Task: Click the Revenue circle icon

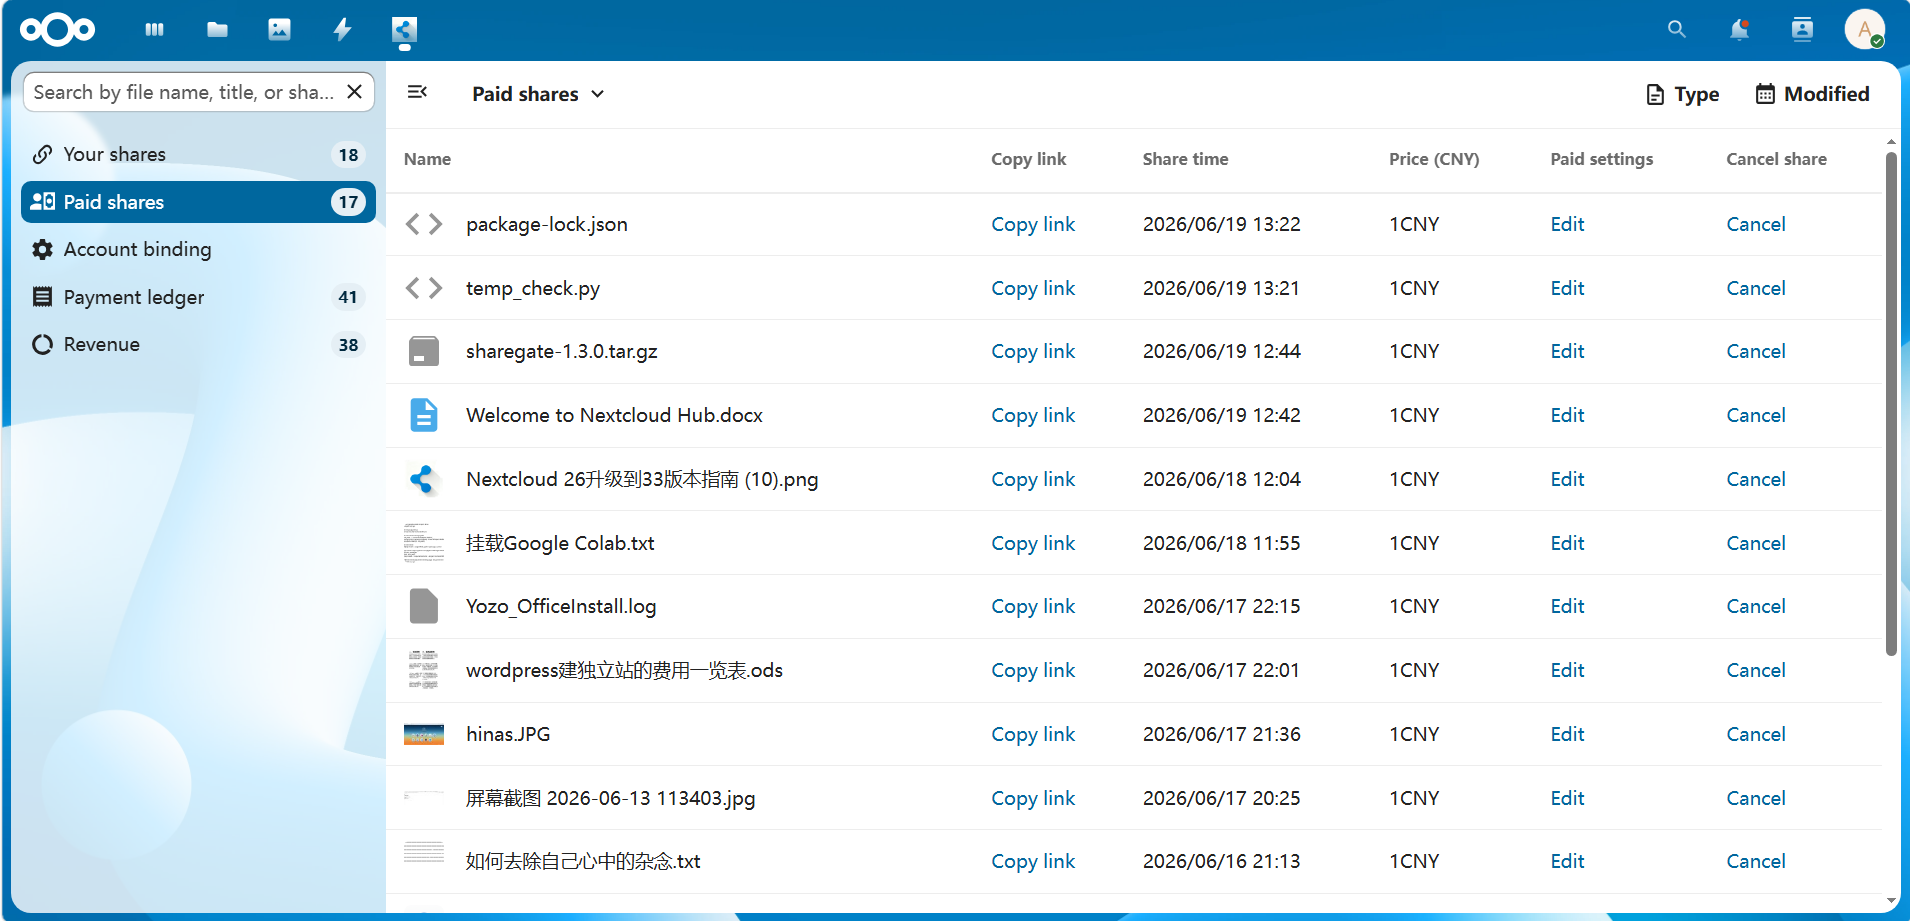Action: point(42,344)
